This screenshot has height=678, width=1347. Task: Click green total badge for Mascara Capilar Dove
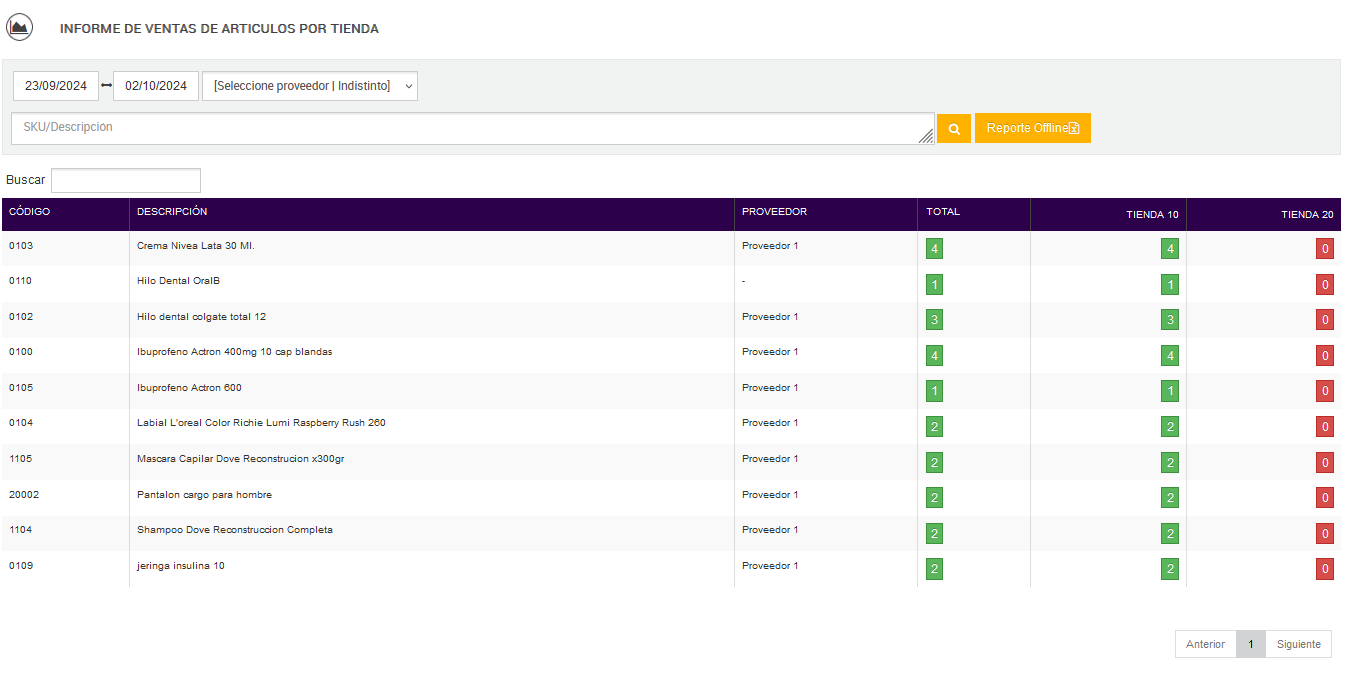pos(934,463)
